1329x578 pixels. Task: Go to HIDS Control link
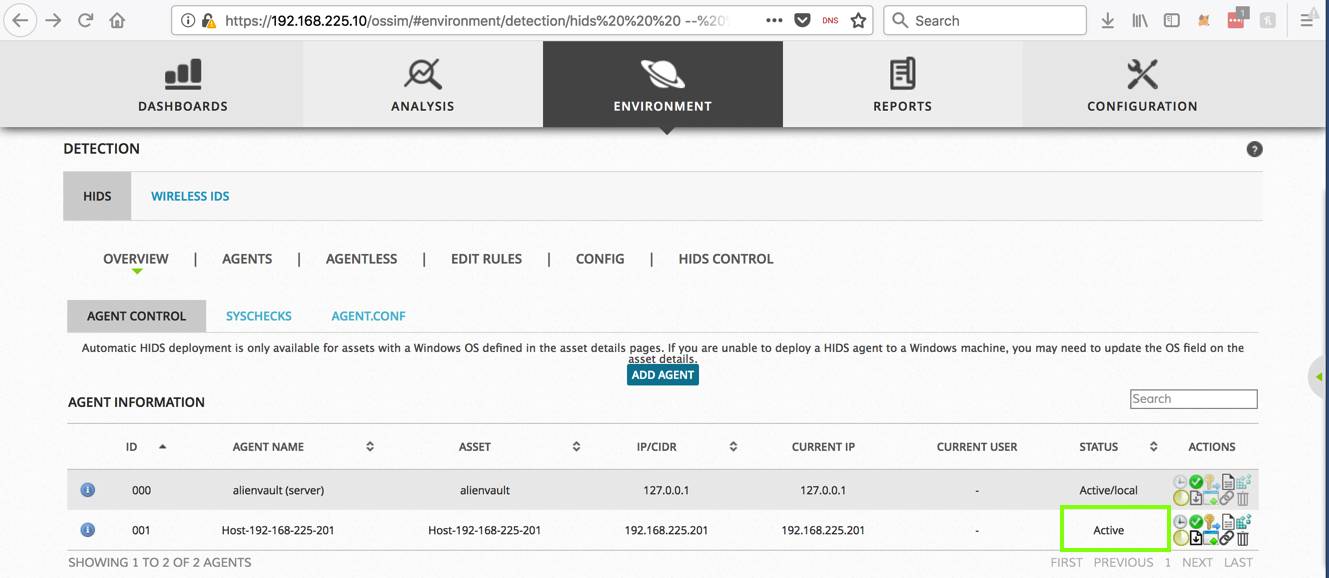725,259
